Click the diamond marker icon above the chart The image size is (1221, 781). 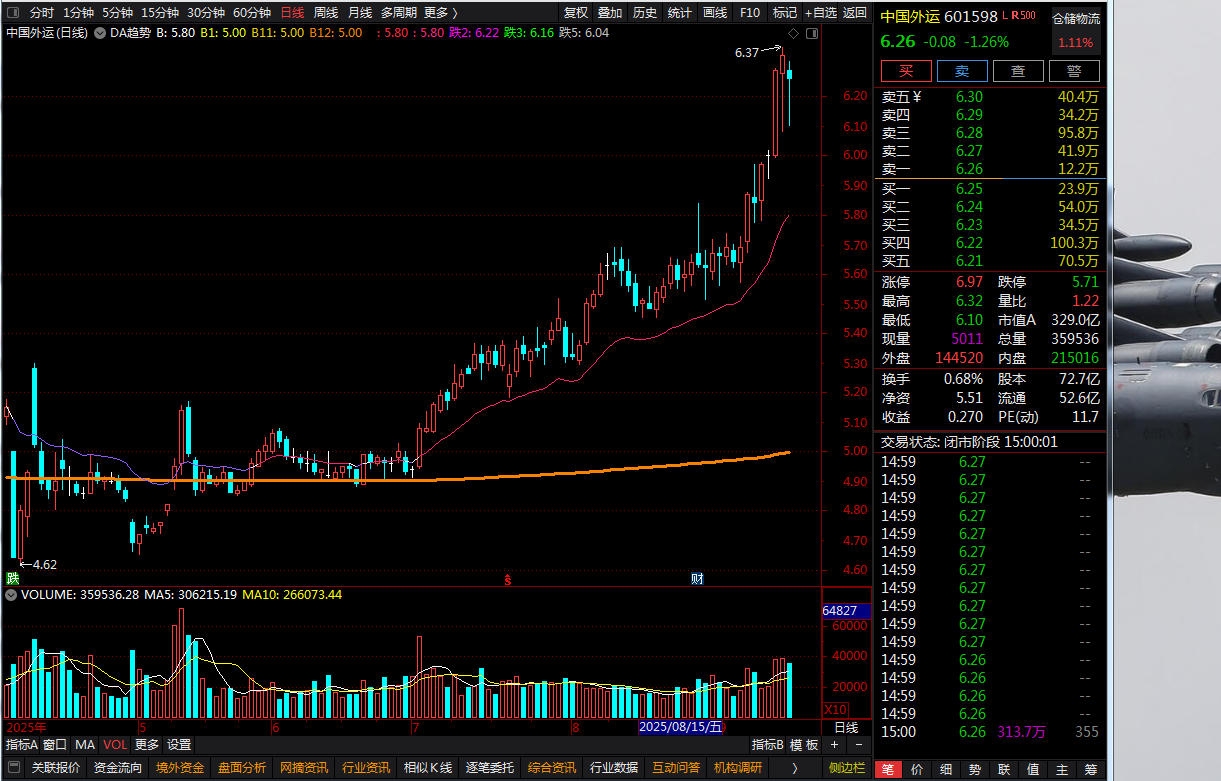coord(794,33)
